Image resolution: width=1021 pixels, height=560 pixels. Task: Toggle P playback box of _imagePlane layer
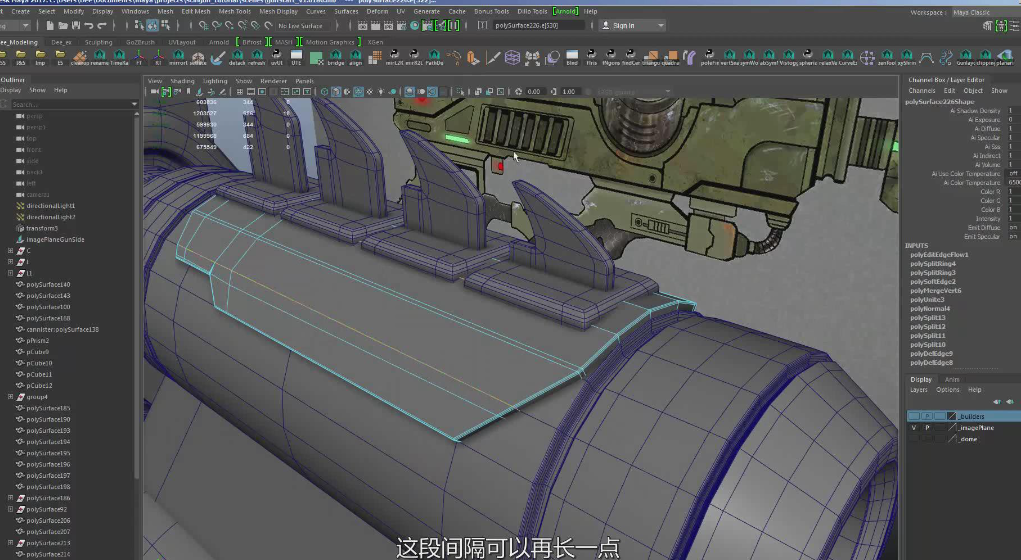[927, 428]
